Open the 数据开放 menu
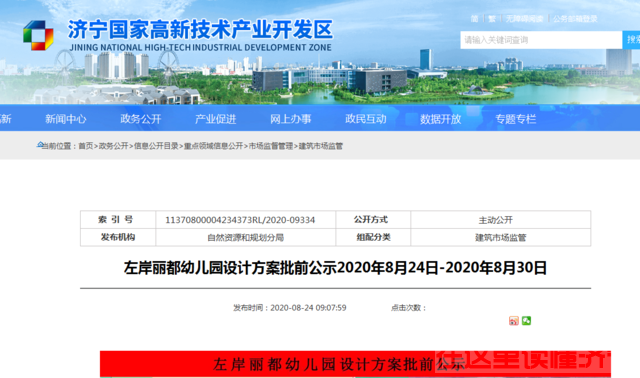This screenshot has width=640, height=378. 440,119
